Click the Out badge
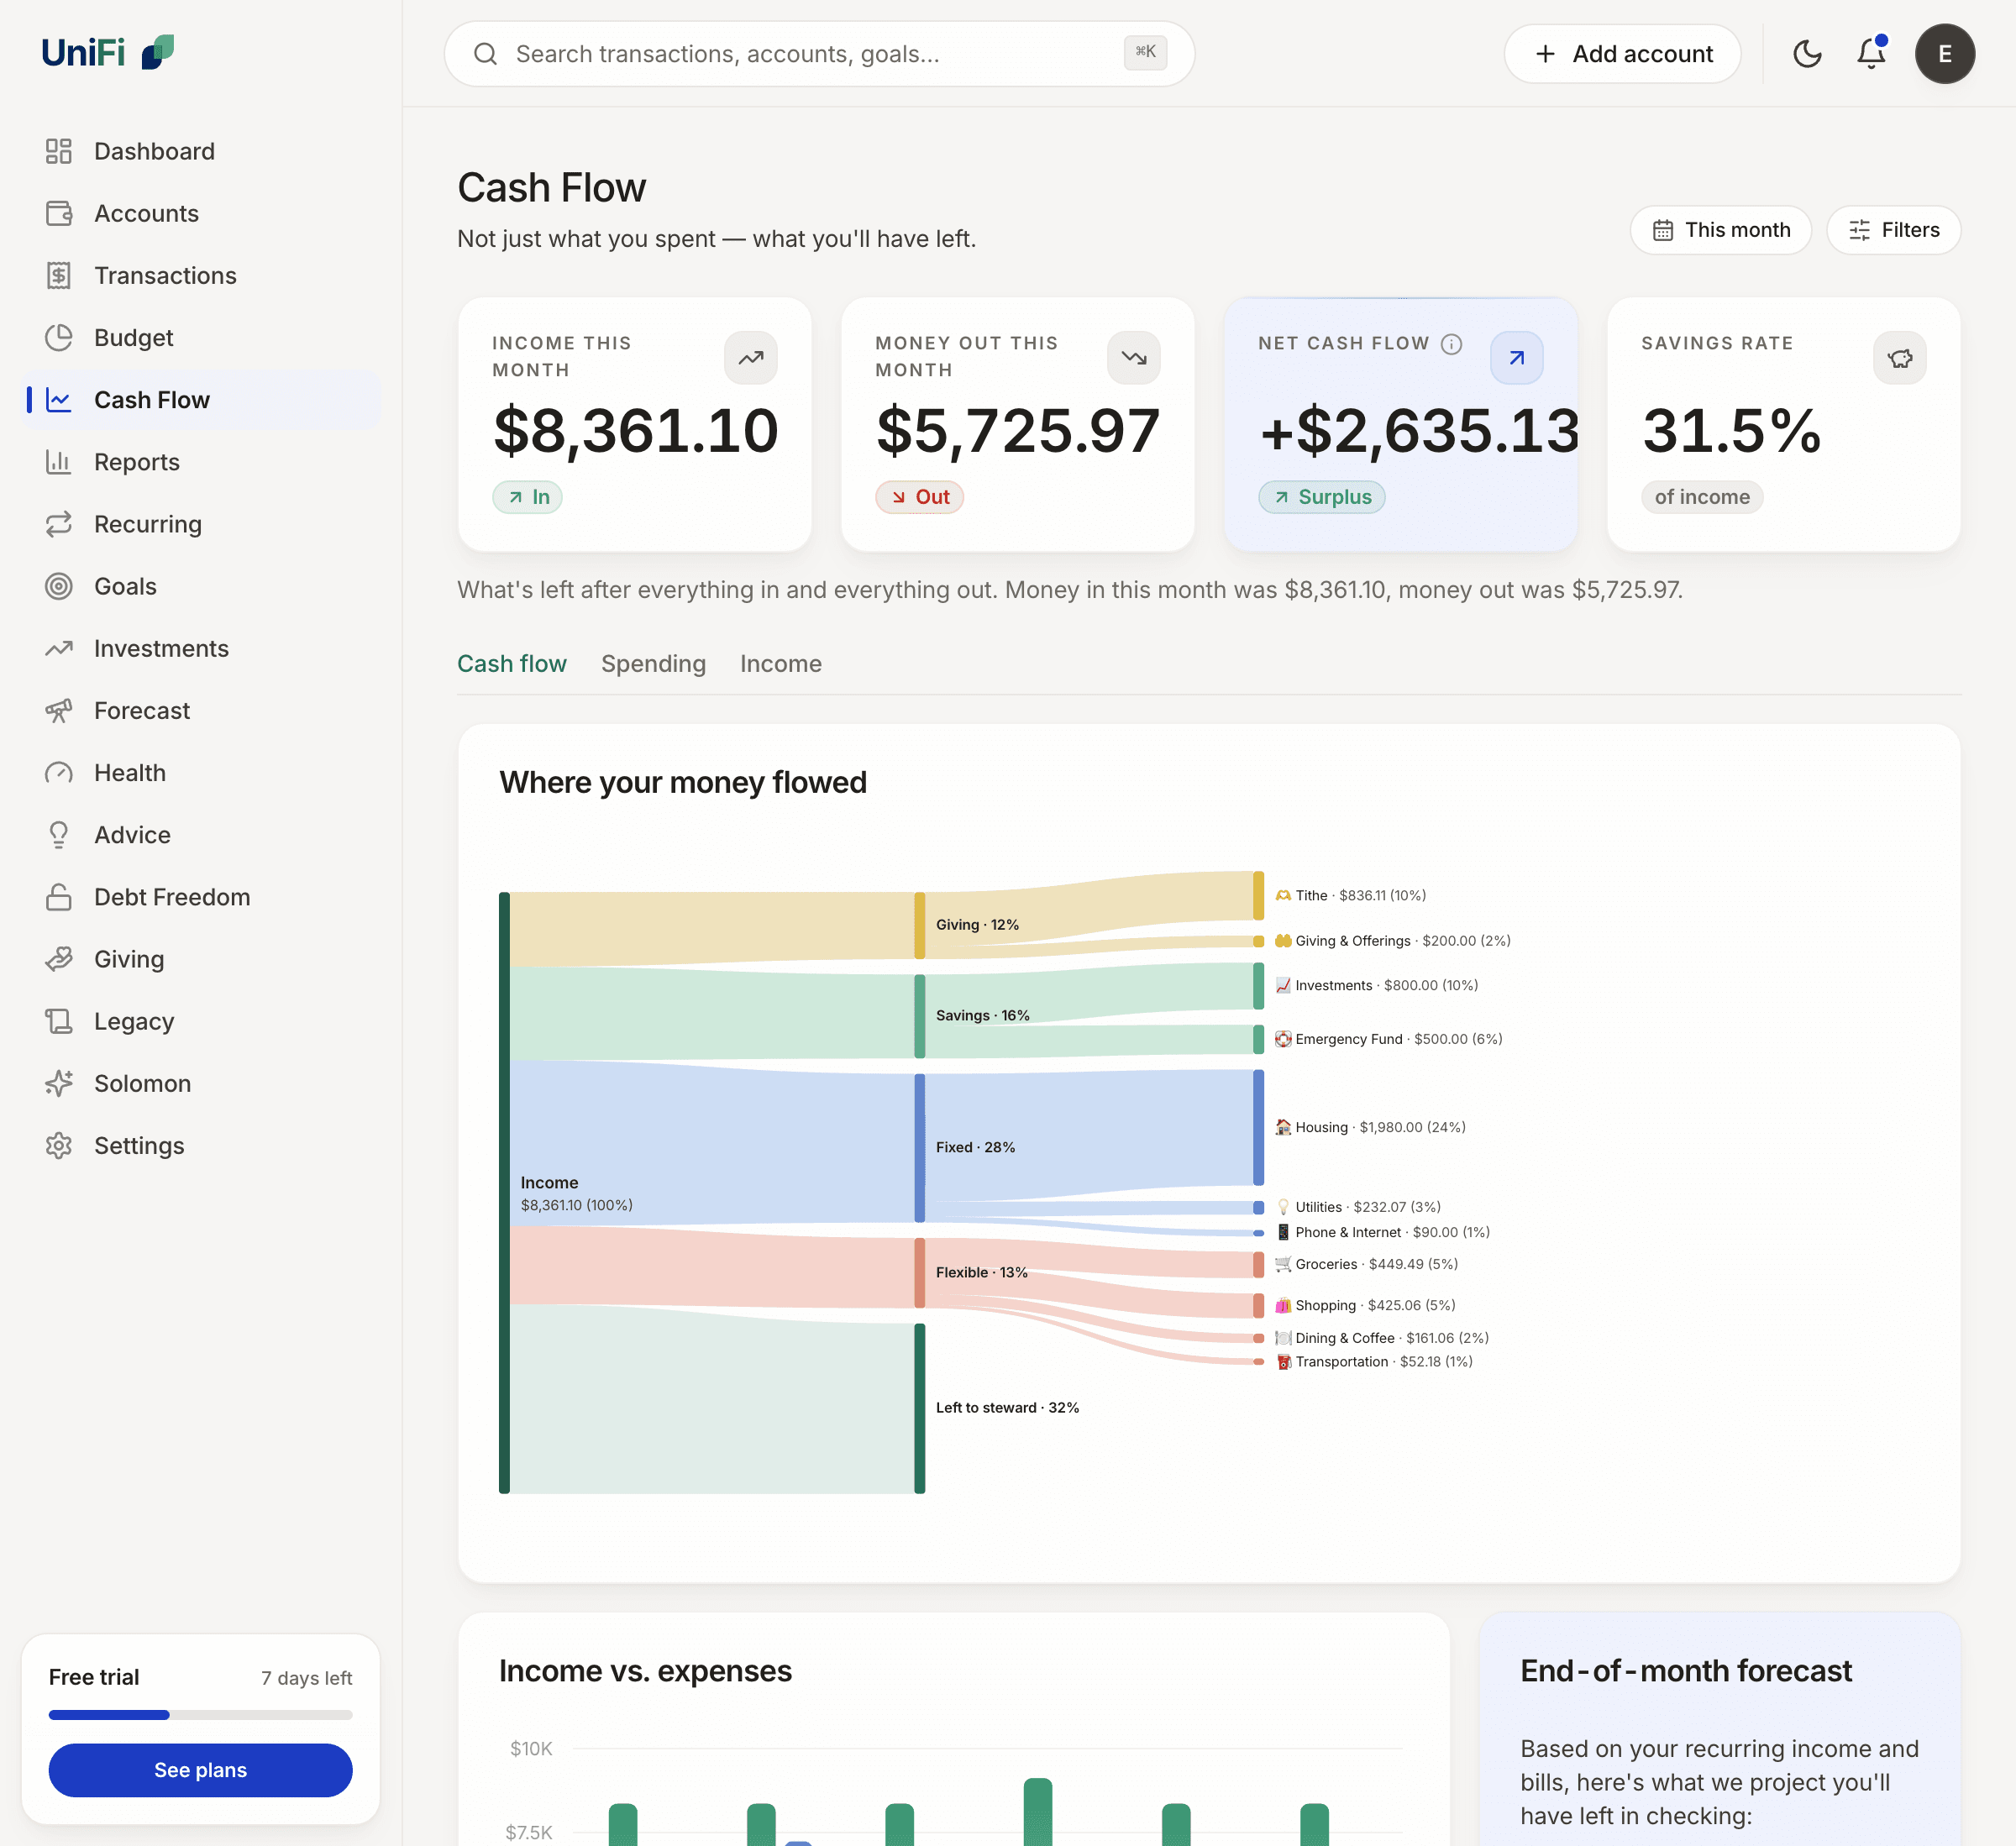Viewport: 2016px width, 1846px height. 919,497
